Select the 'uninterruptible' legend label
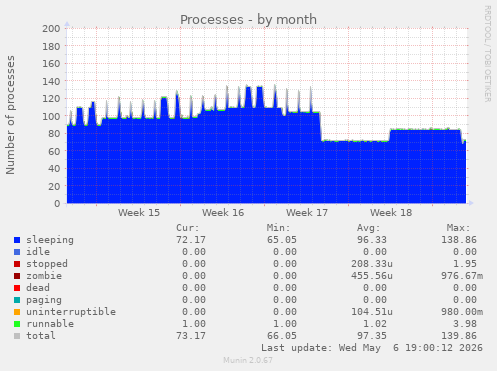The width and height of the screenshot is (497, 371). tap(71, 312)
